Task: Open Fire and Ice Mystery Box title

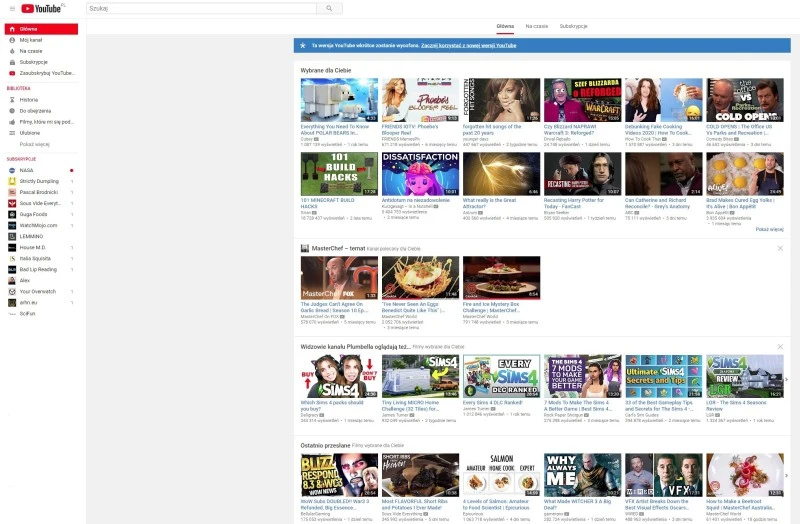Action: tap(491, 307)
